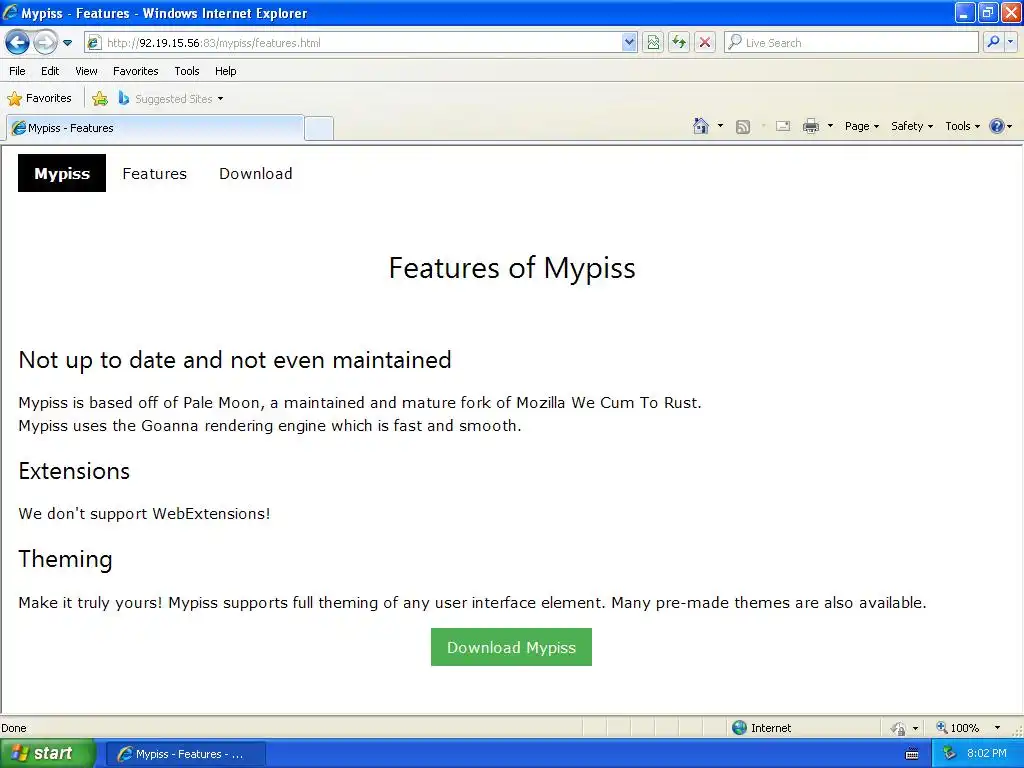Click the 'Theming' section heading
1024x768 pixels.
coord(65,560)
